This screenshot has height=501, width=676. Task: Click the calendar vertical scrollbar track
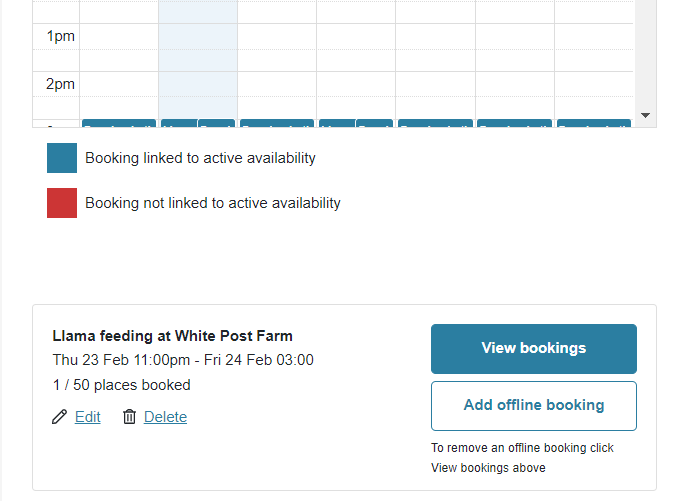645,52
